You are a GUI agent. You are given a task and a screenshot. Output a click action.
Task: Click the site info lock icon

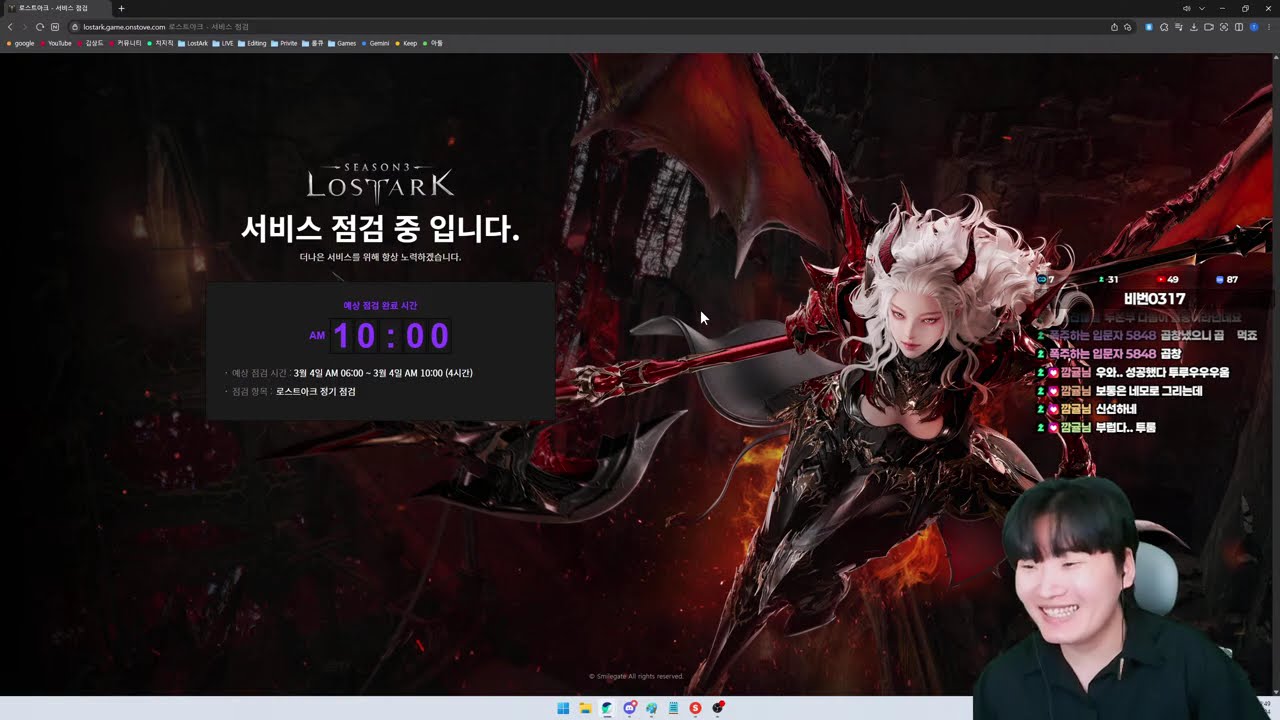tap(75, 27)
